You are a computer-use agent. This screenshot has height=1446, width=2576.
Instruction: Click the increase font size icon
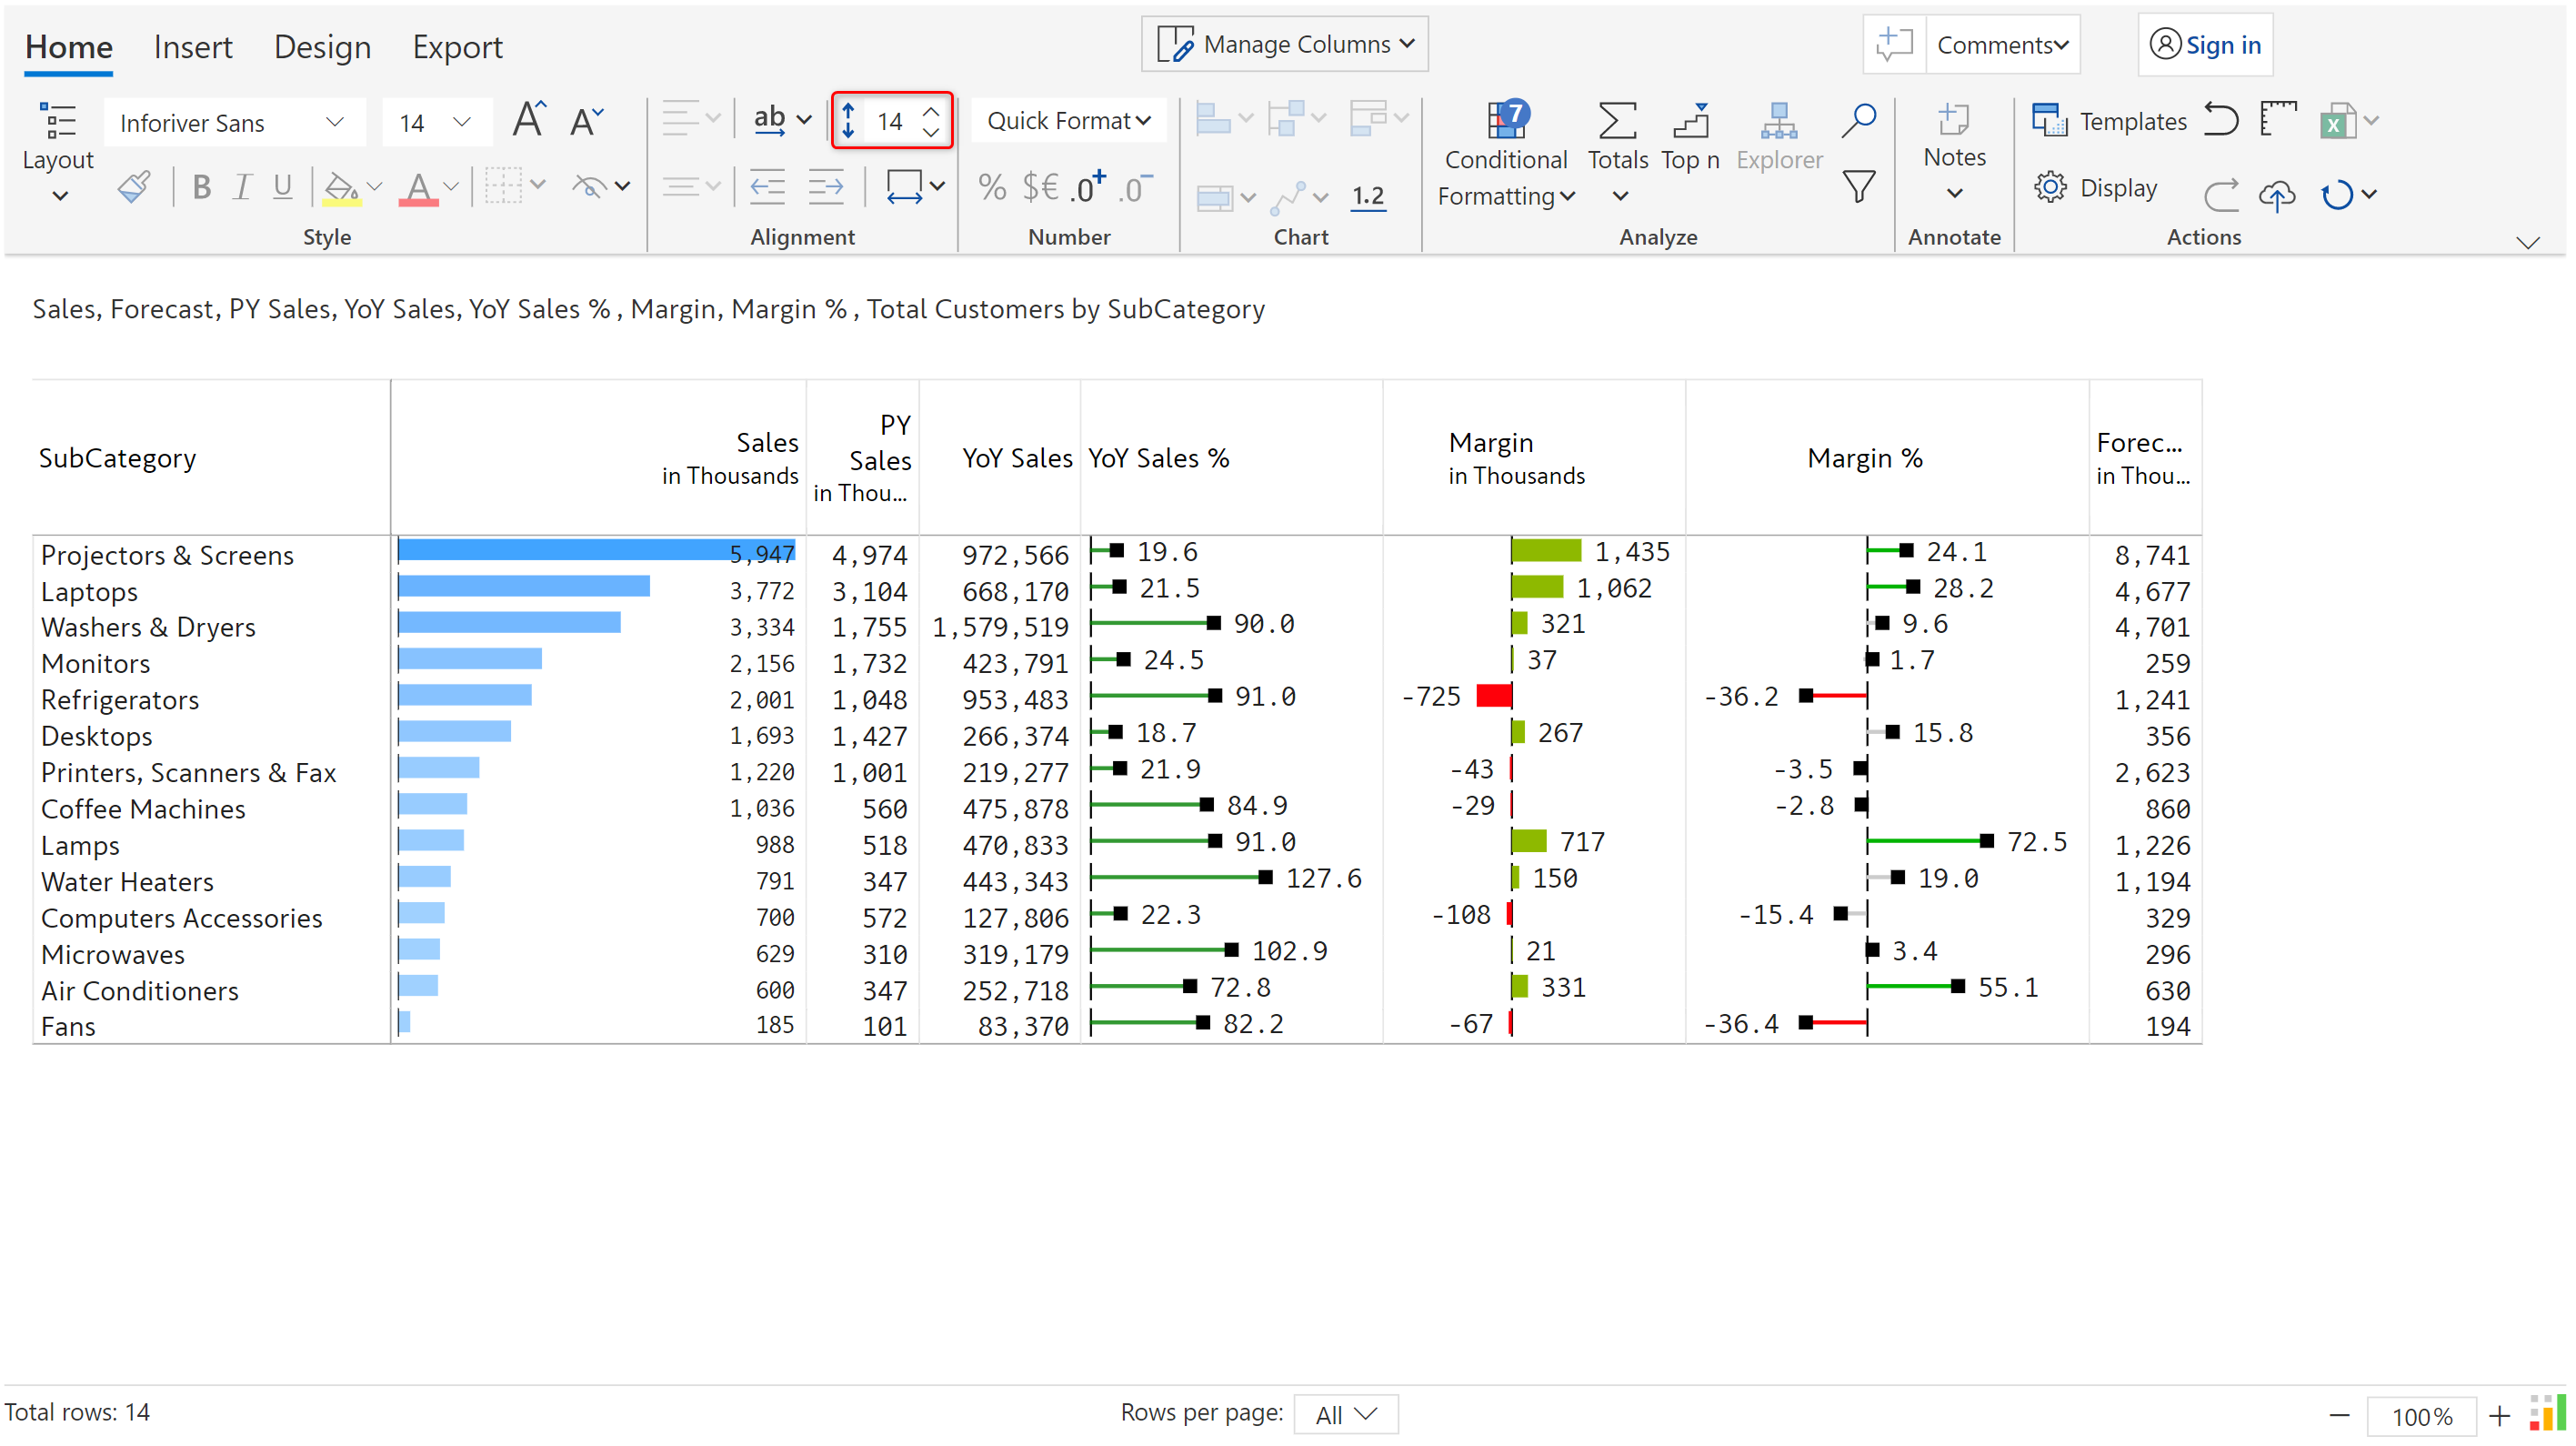tap(528, 121)
